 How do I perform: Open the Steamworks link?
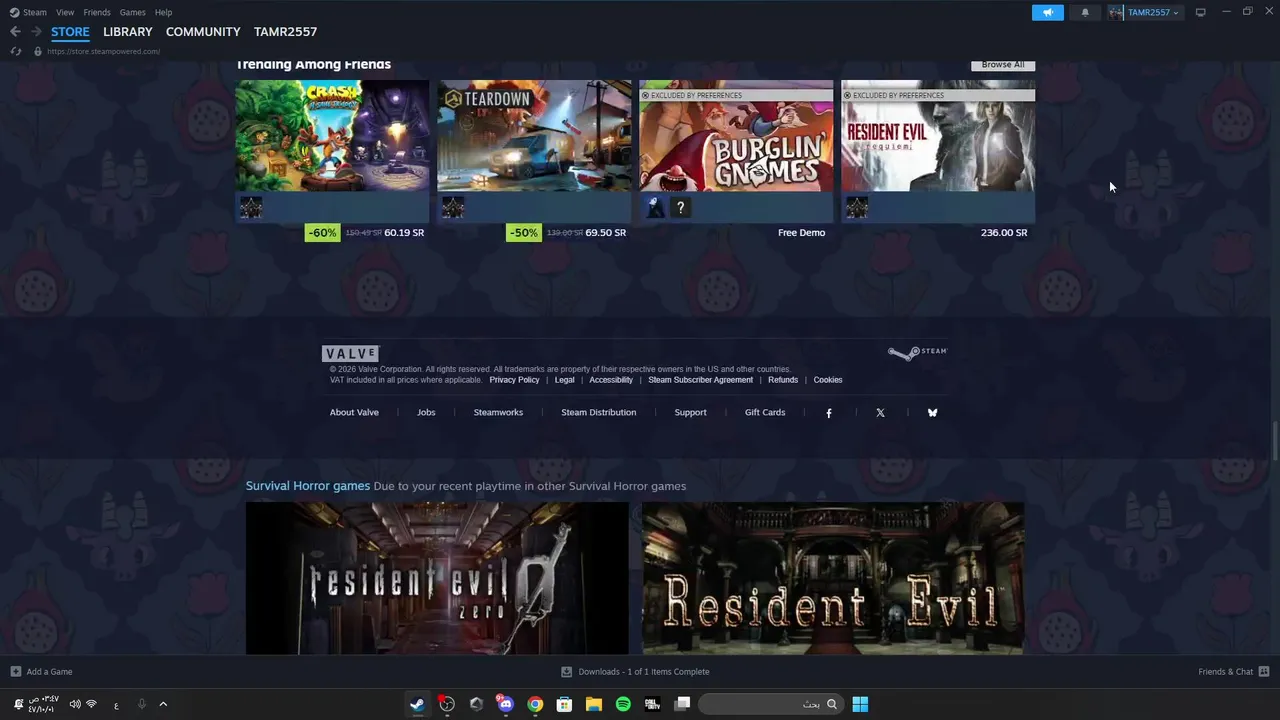498,413
